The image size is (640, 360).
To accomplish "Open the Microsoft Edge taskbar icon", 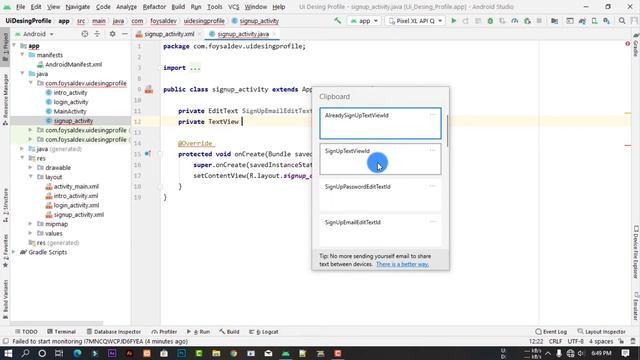I will (x=77, y=353).
